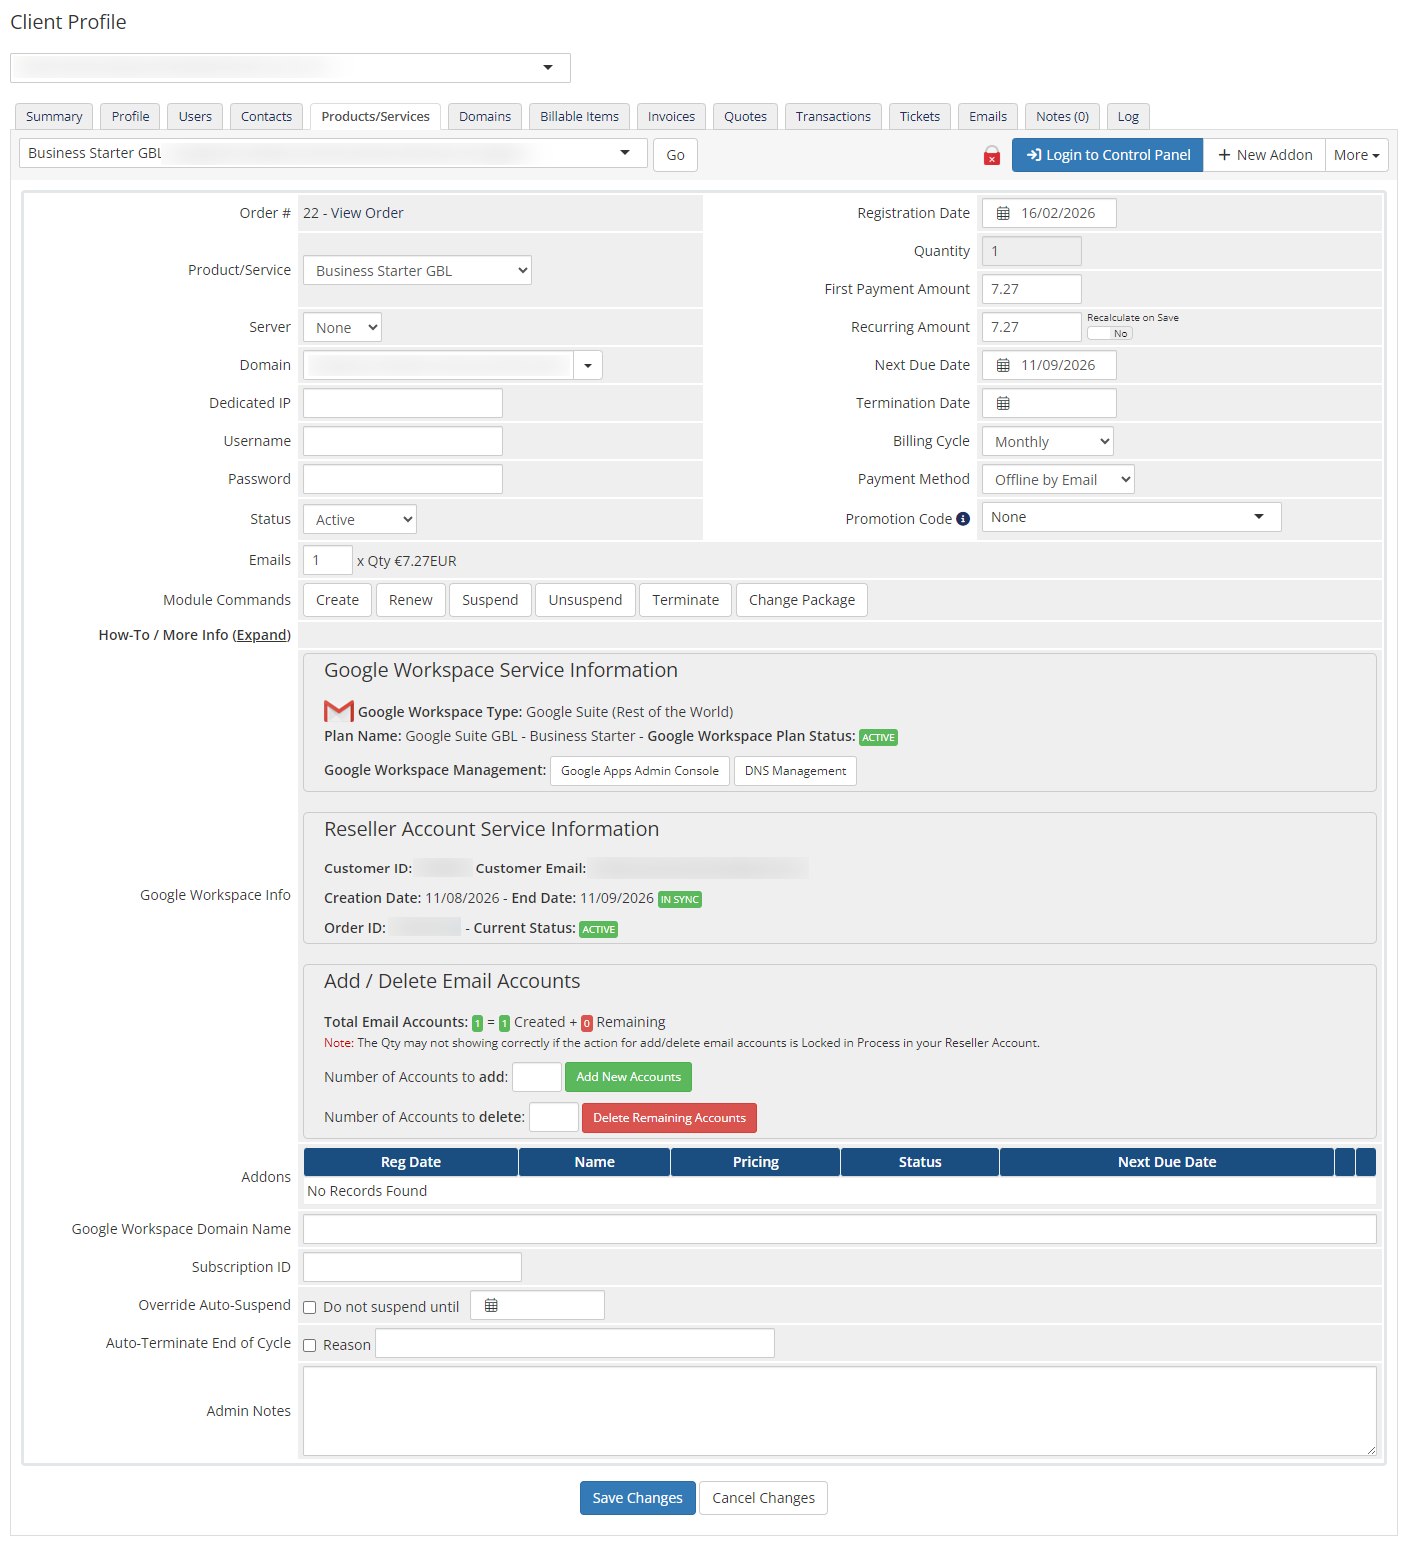Open the Server dropdown
Viewport: 1413px width, 1544px height.
342,327
